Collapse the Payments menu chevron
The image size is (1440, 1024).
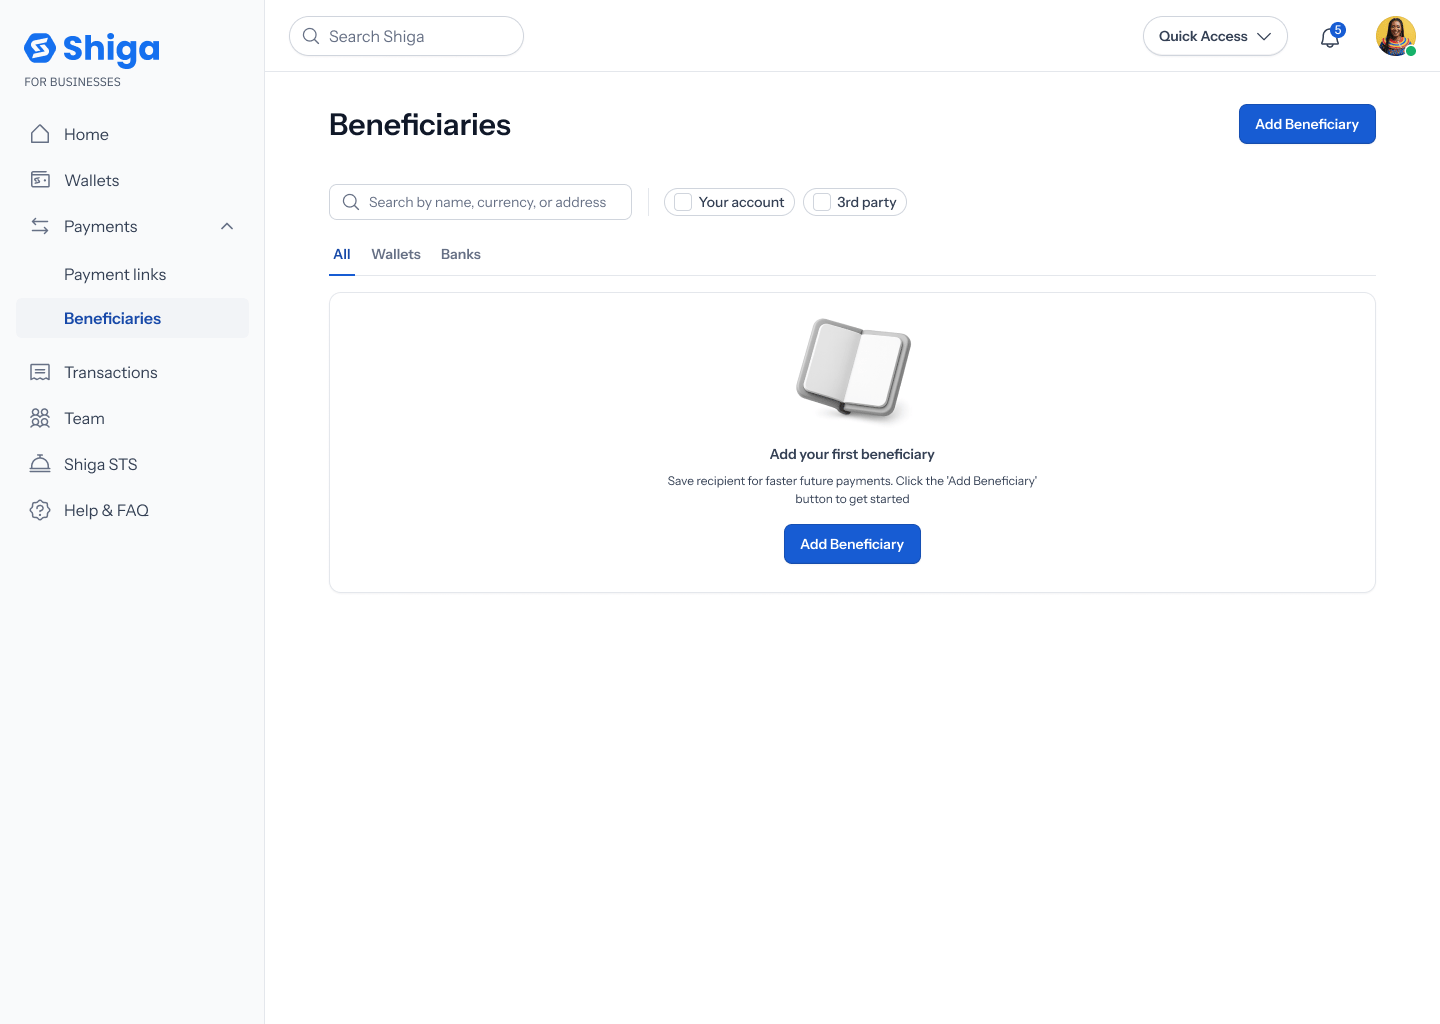click(x=227, y=226)
